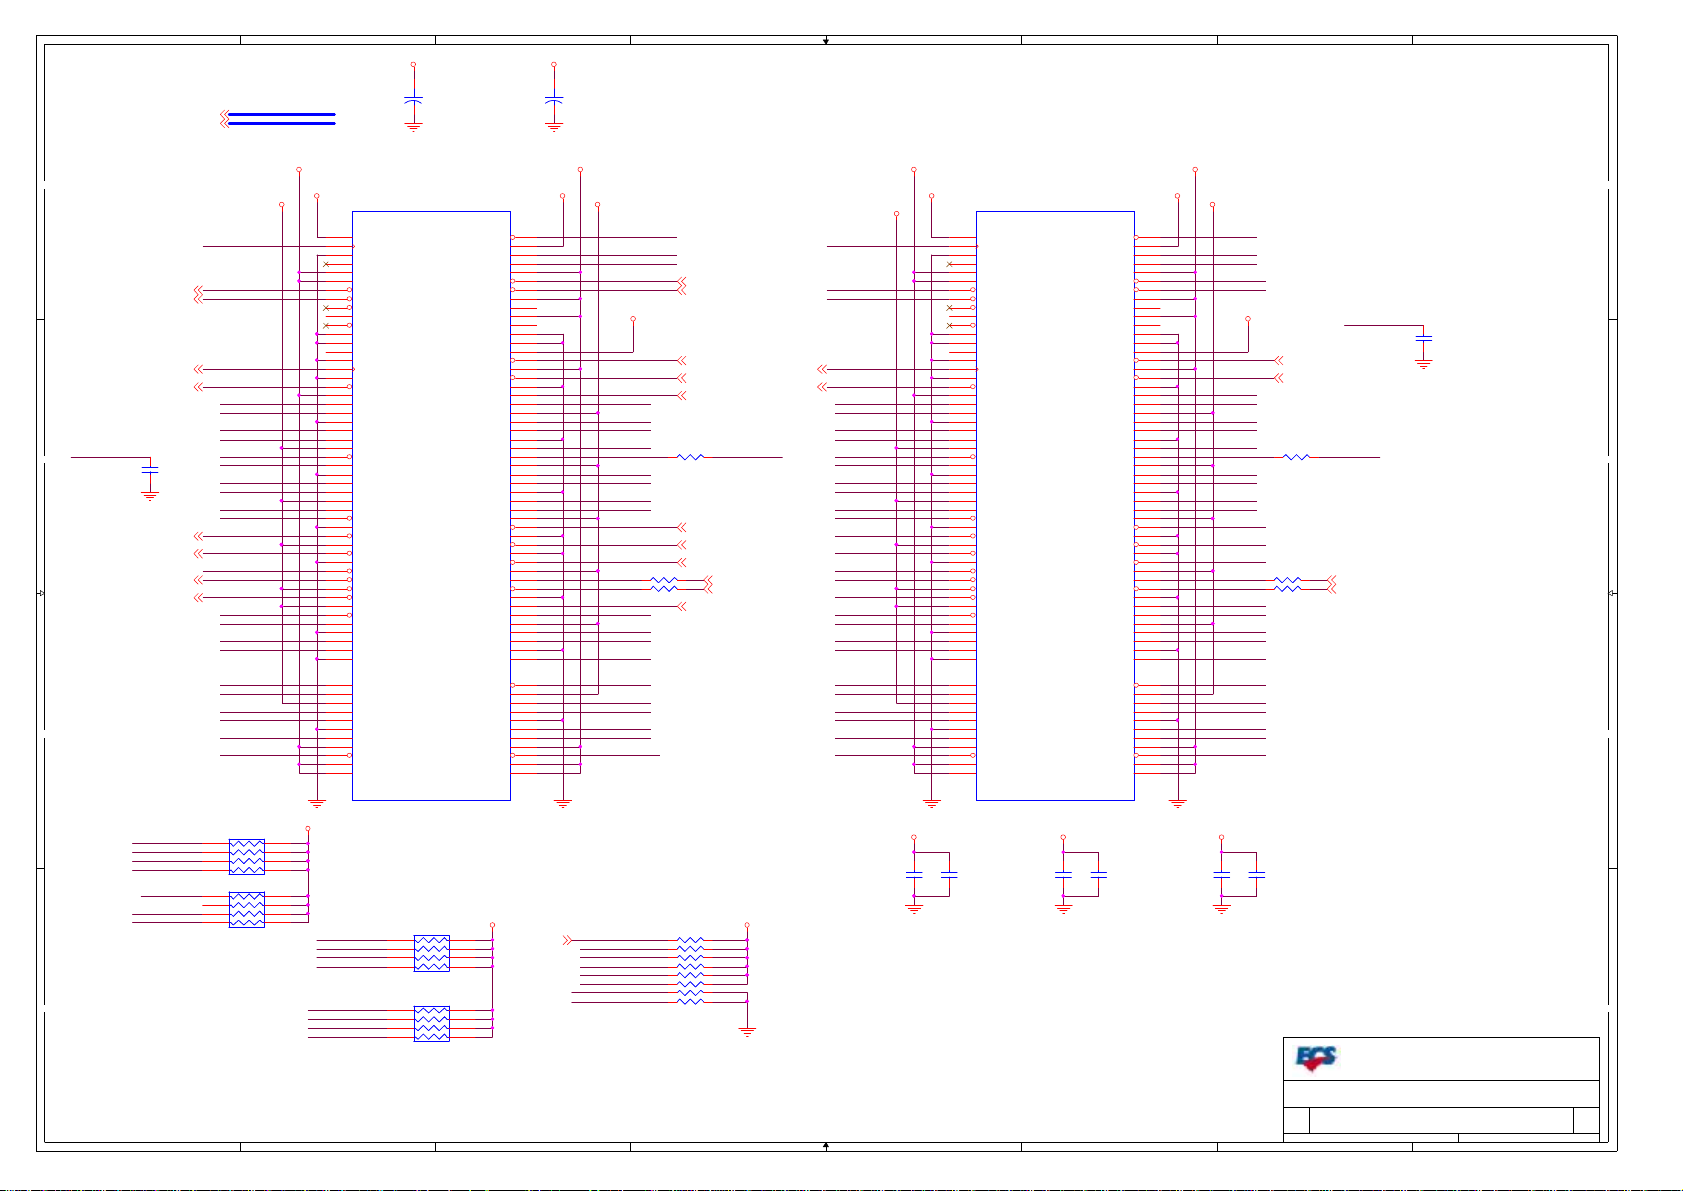The height and width of the screenshot is (1191, 1683).
Task: Select the left large blue IC symbol body
Action: [x=431, y=505]
